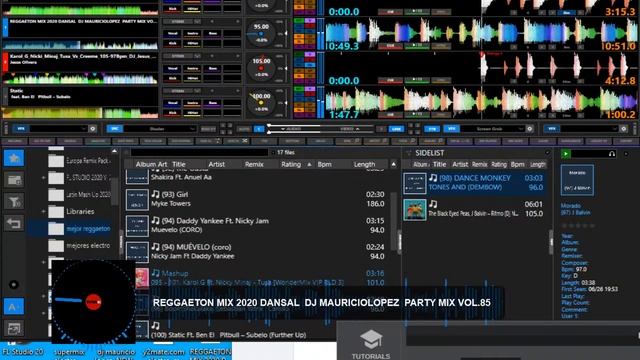
Task: Click the green prelisten play button
Action: (x=566, y=154)
